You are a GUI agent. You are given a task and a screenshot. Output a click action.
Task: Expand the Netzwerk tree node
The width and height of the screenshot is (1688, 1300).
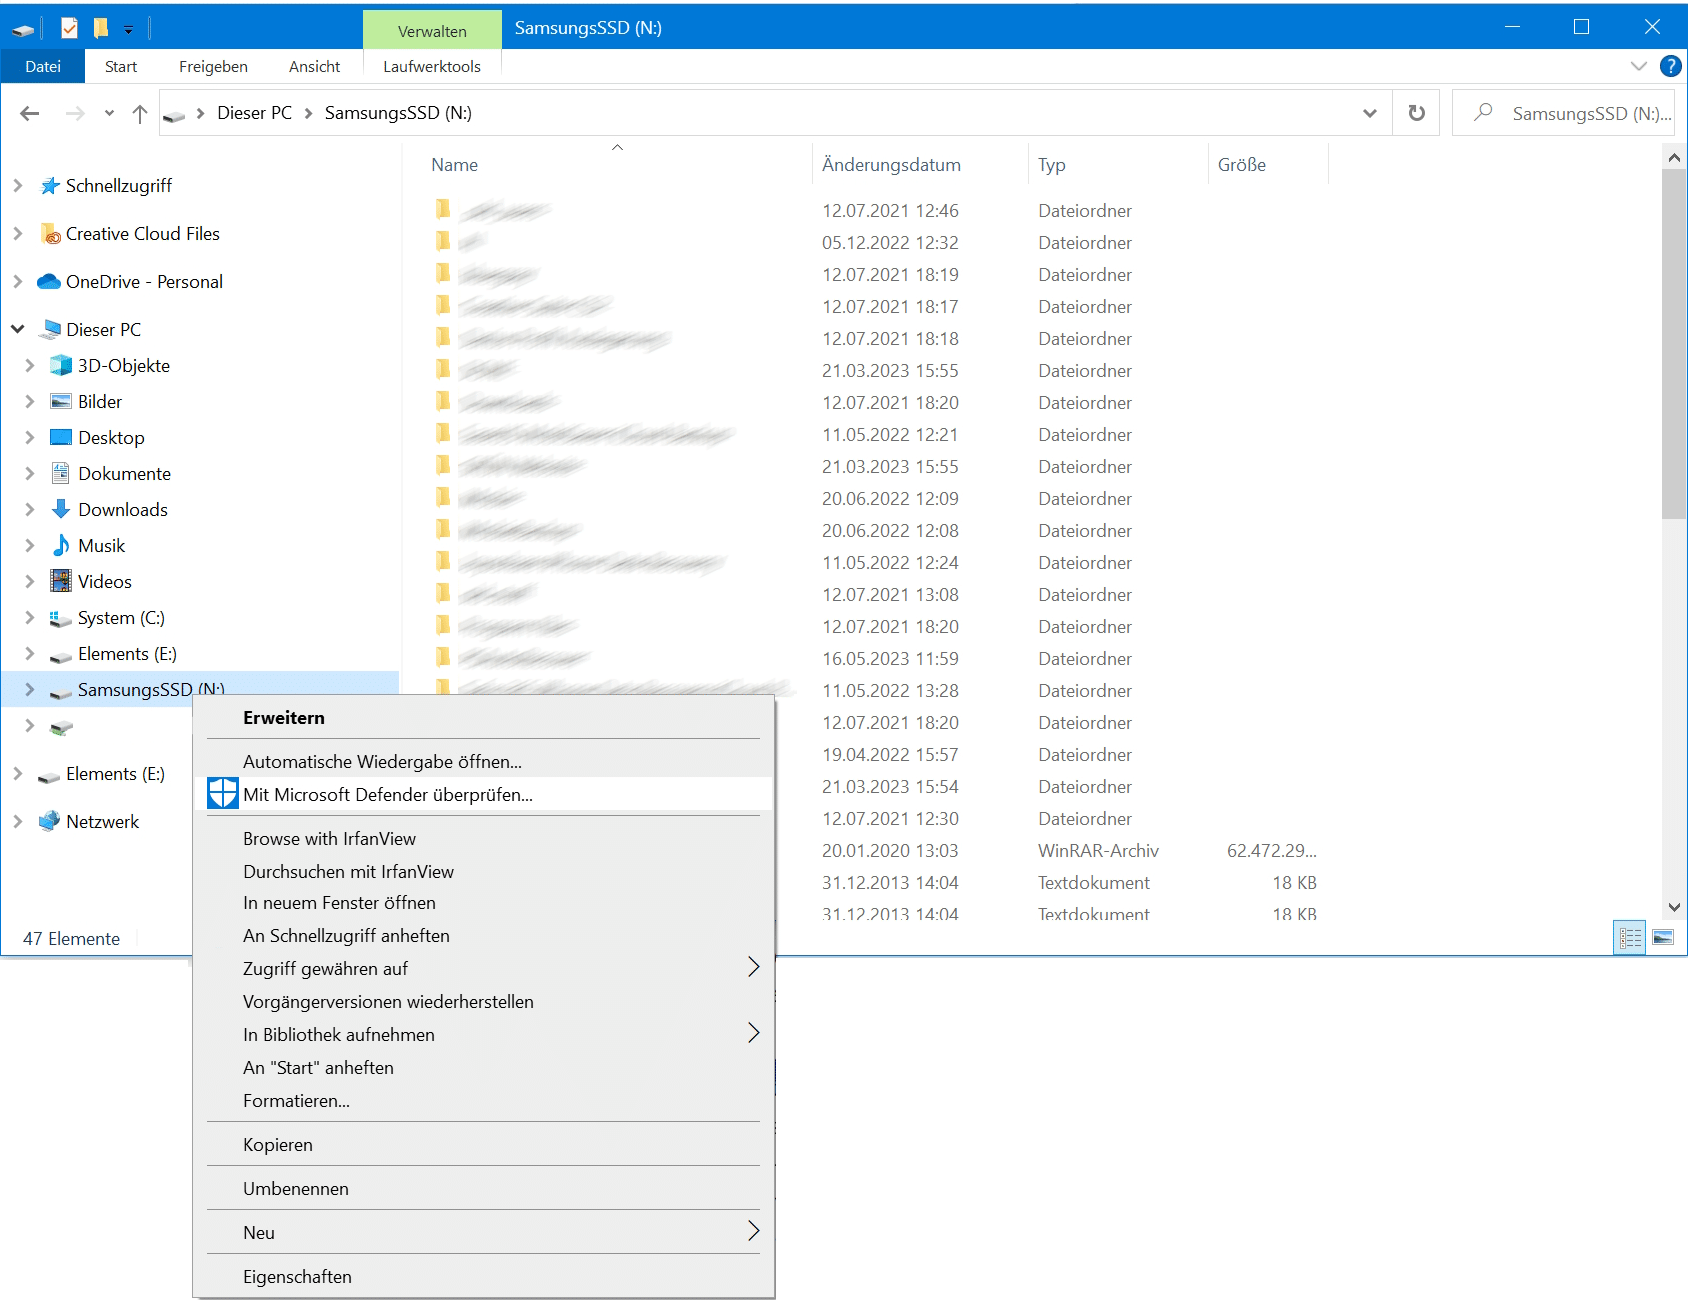18,822
